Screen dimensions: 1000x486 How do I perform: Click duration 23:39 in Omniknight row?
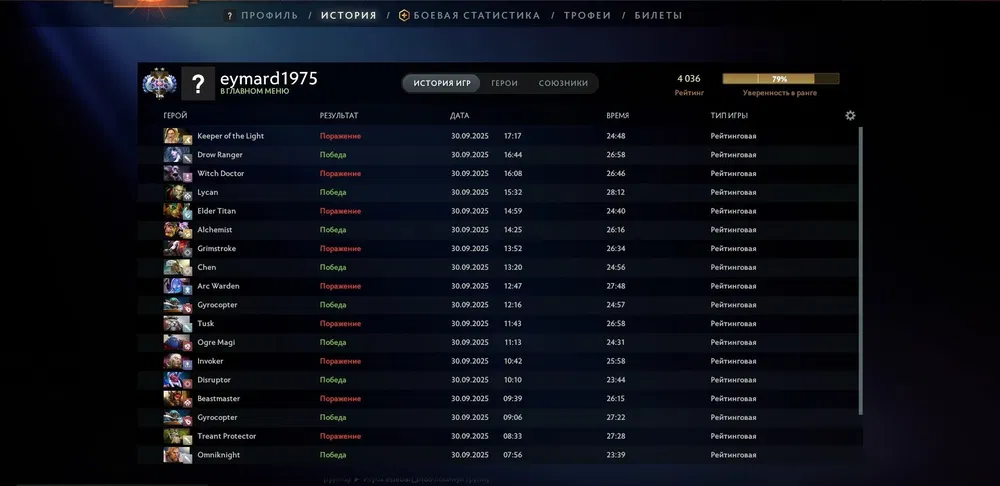pos(615,455)
